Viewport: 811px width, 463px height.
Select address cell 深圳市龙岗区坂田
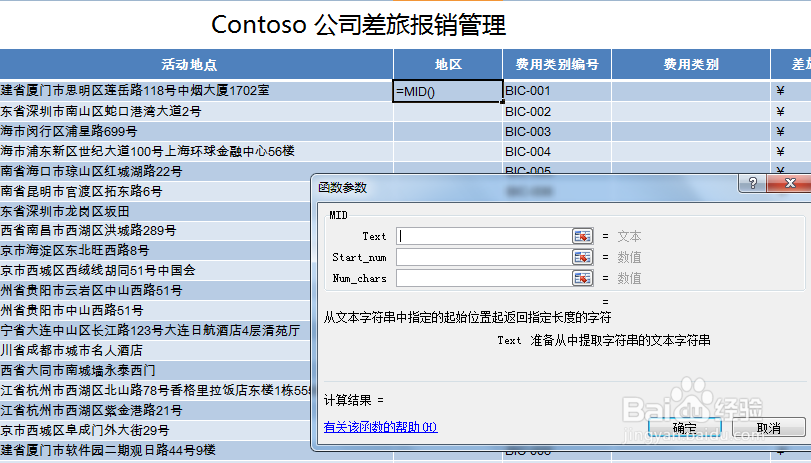(155, 211)
